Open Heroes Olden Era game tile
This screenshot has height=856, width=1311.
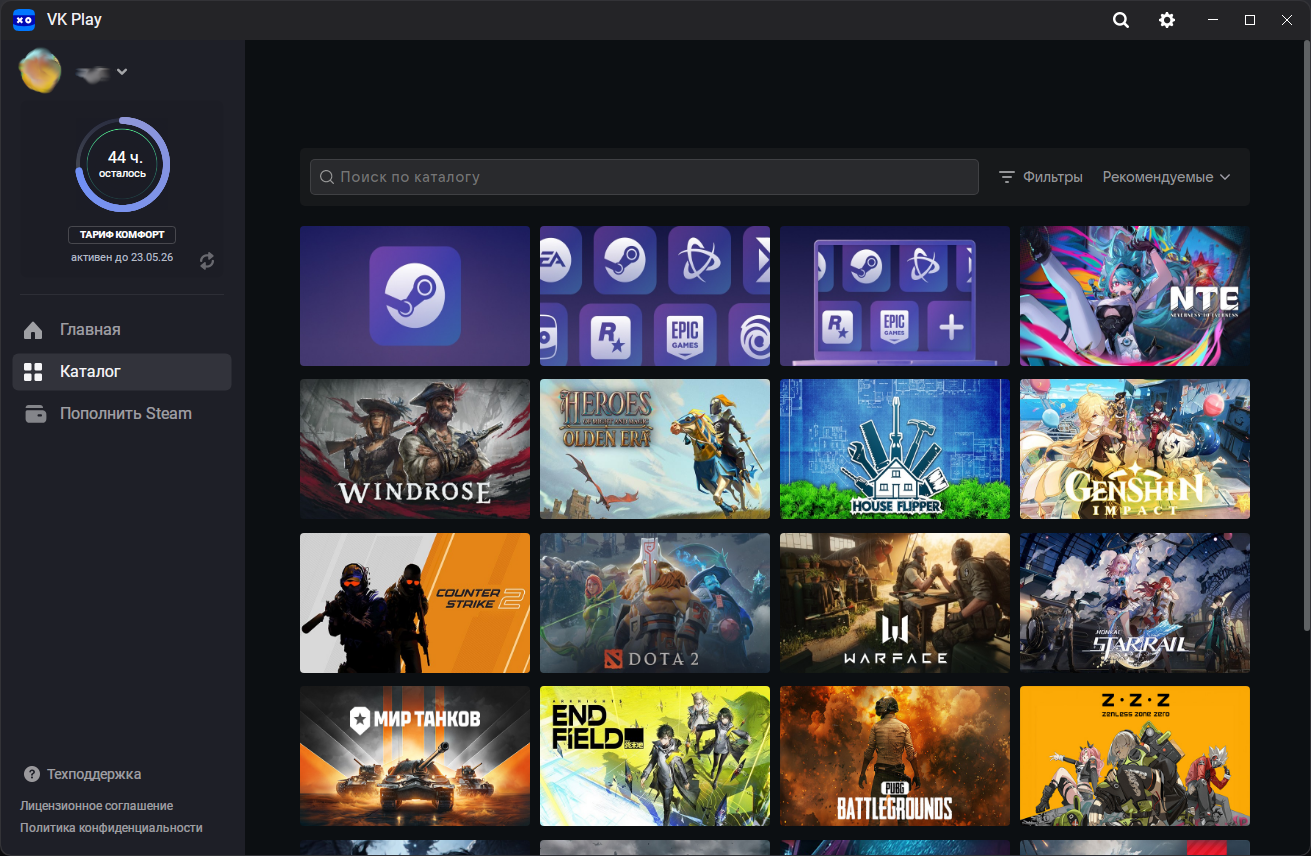(655, 449)
